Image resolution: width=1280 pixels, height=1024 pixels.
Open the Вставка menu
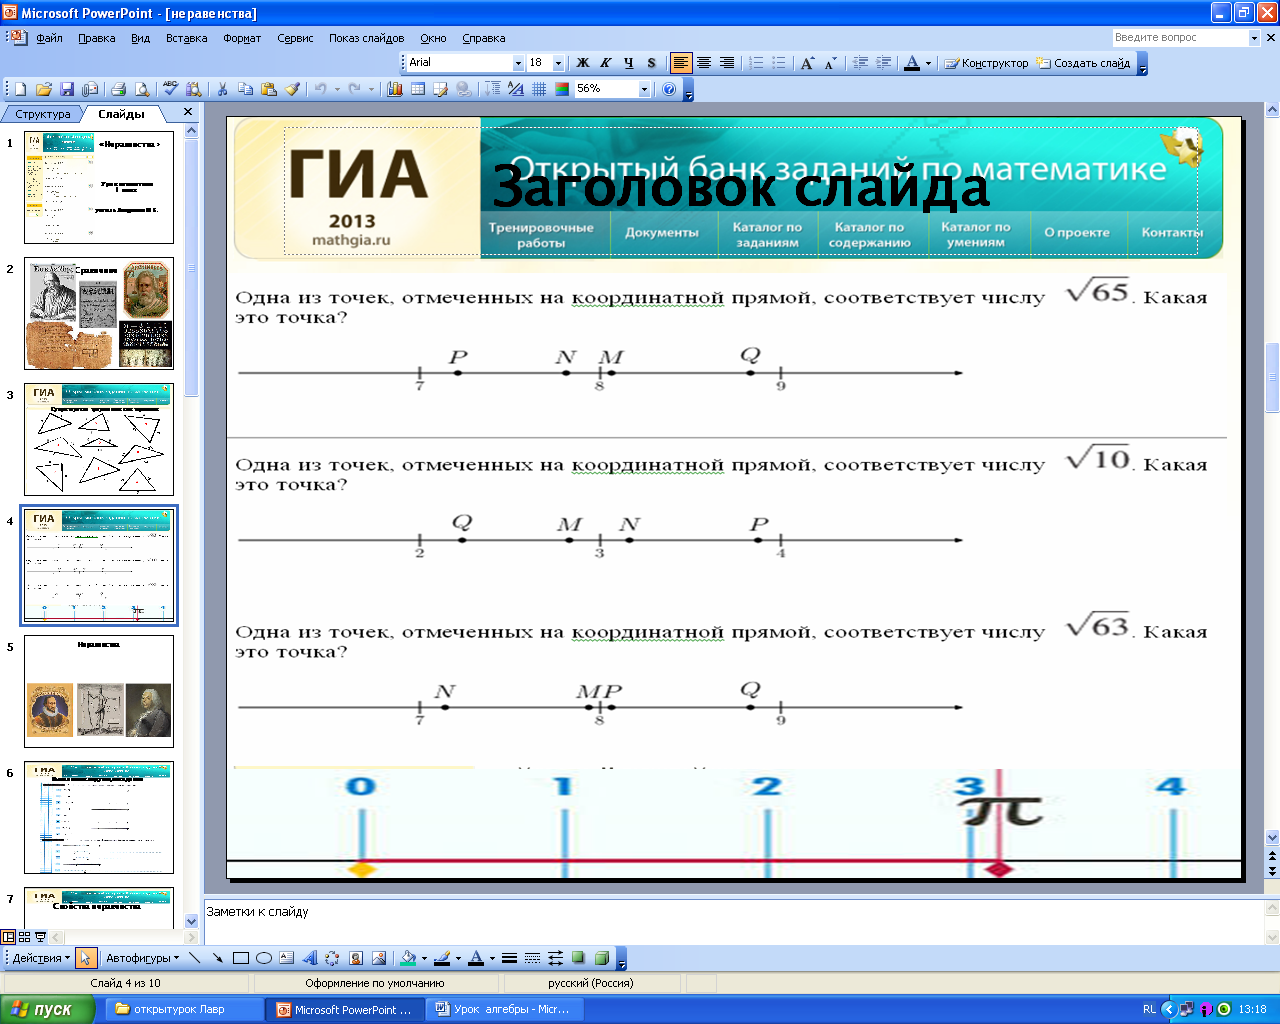[186, 38]
